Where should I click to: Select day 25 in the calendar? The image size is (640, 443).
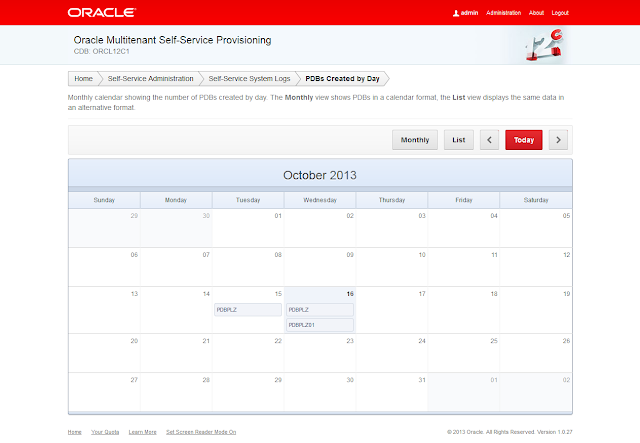pyautogui.click(x=464, y=353)
